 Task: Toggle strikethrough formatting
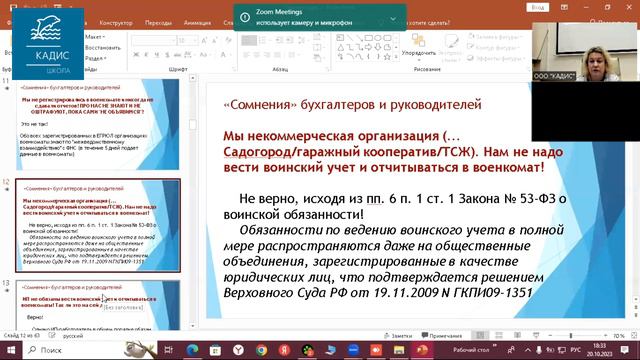(x=177, y=55)
